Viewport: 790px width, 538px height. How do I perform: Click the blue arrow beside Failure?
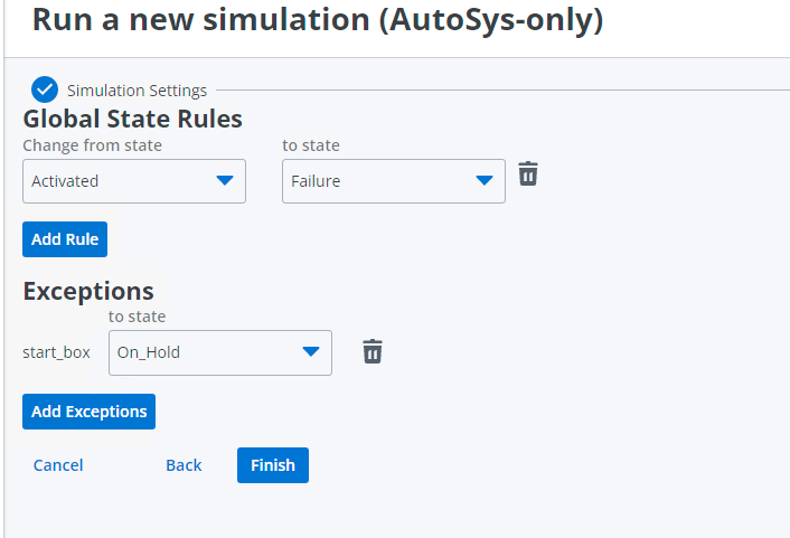coord(484,181)
